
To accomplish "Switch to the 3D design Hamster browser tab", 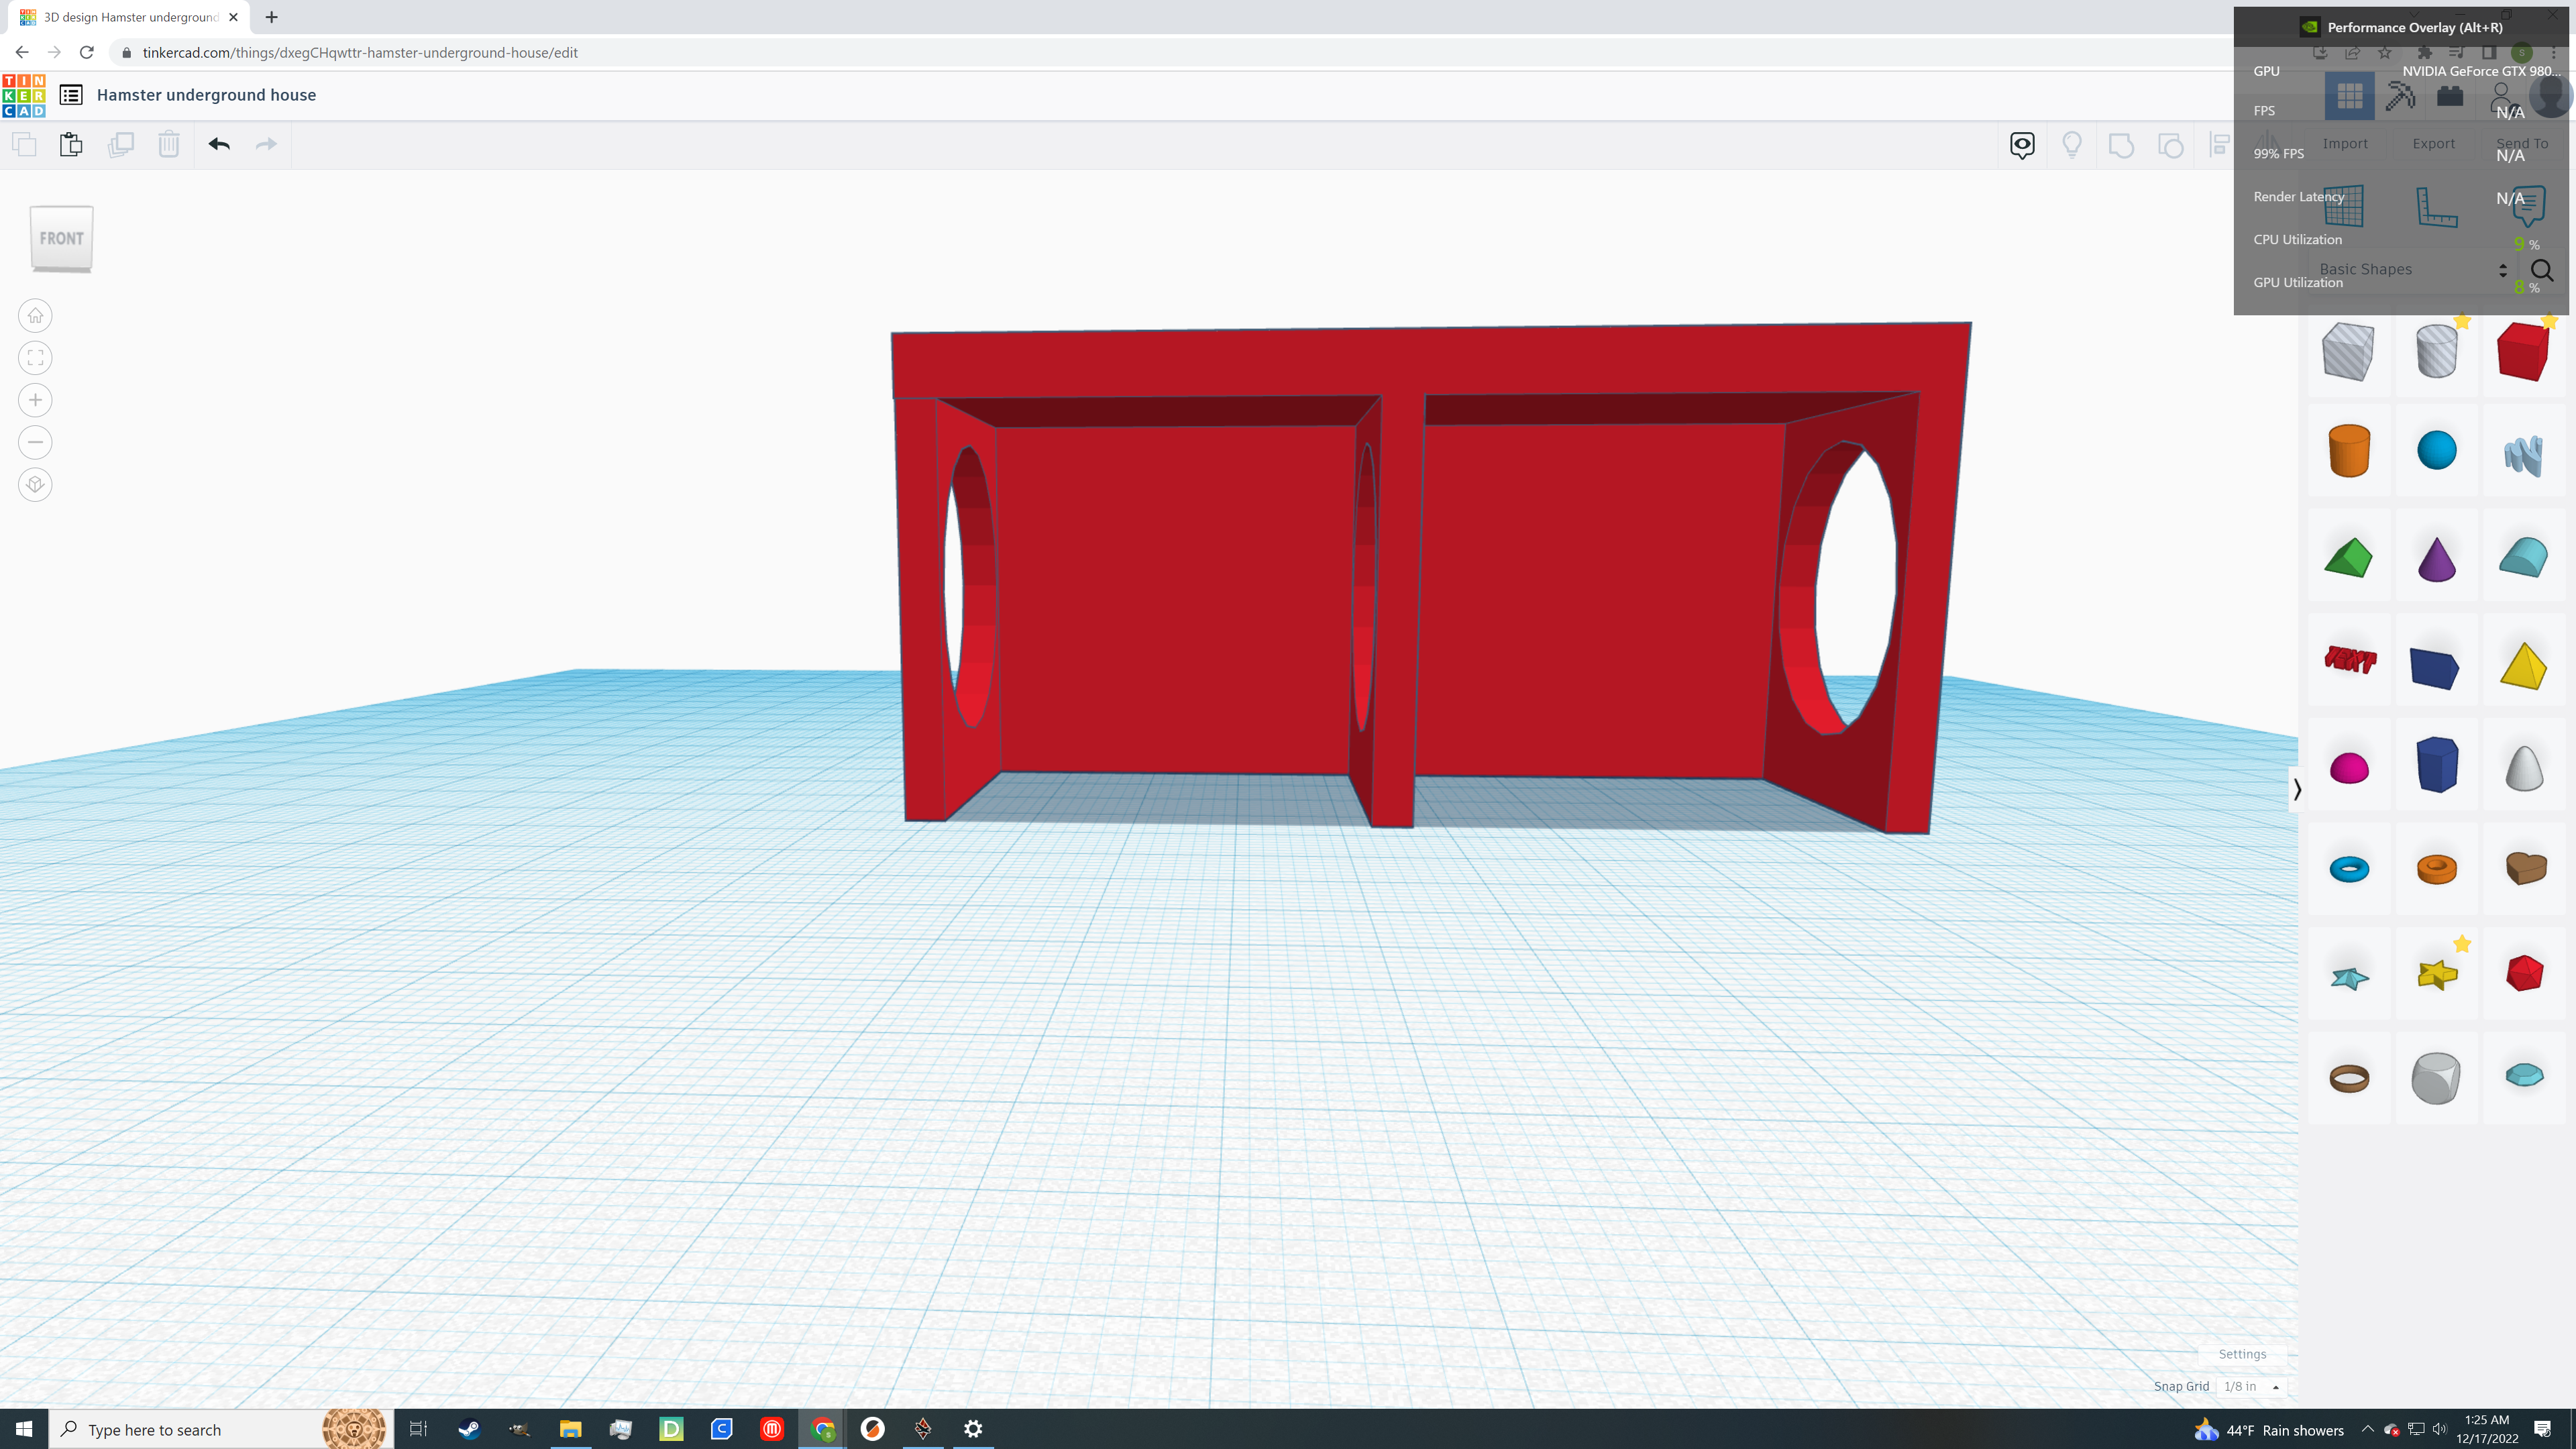I will coord(130,17).
